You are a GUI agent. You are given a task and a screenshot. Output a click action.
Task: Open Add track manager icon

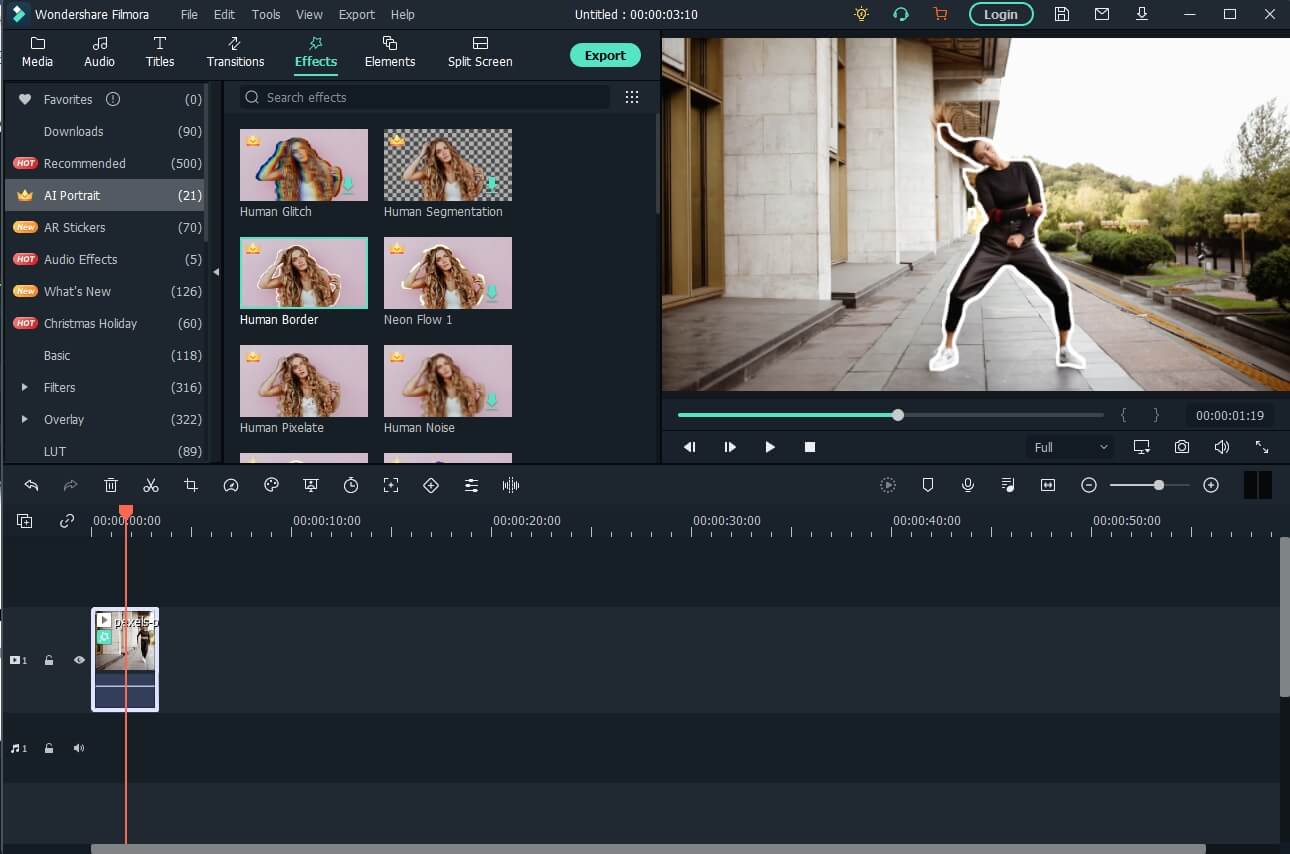(25, 521)
